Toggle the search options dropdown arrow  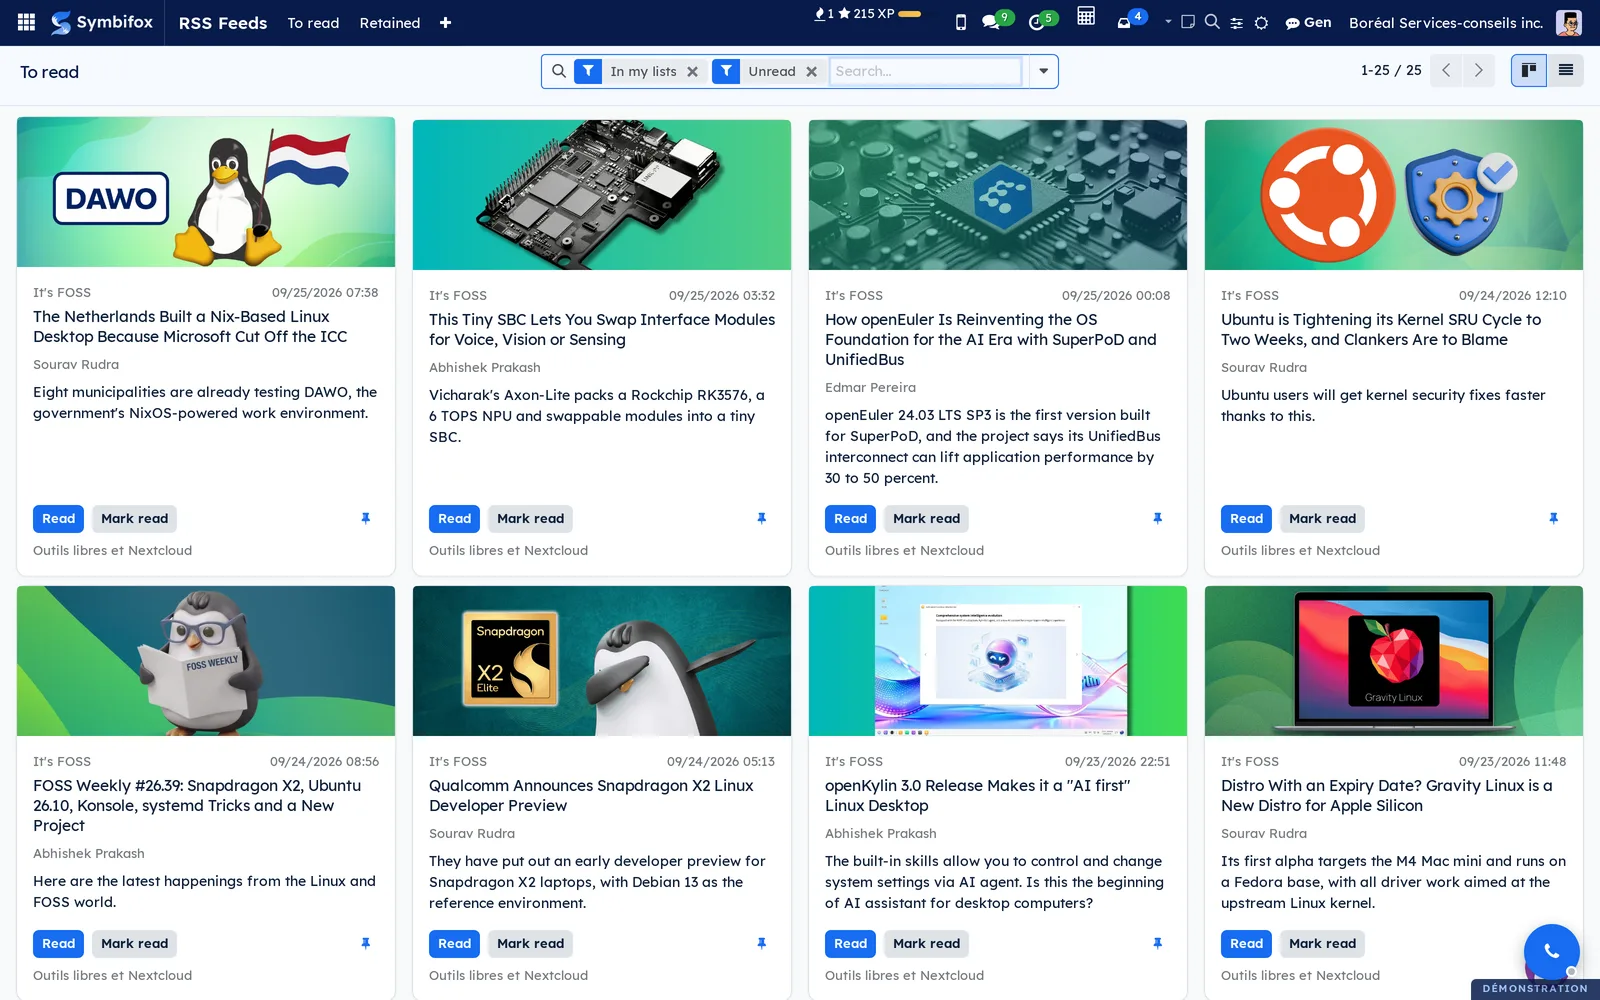1043,71
